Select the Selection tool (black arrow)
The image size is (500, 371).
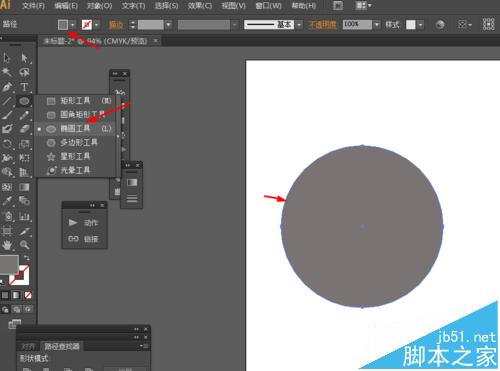pyautogui.click(x=7, y=58)
